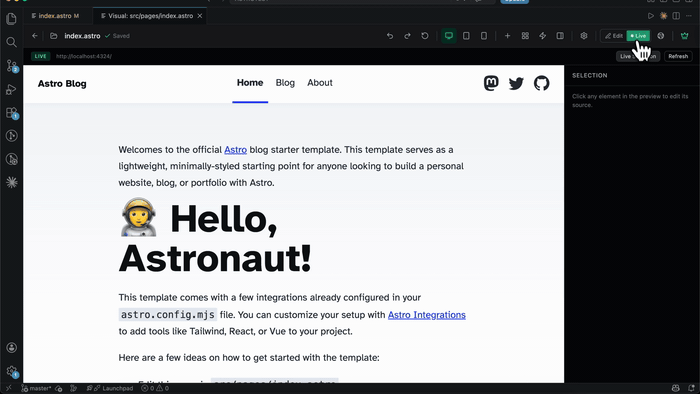Click the Astro hyperlink in intro paragraph
700x394 pixels.
[235, 149]
